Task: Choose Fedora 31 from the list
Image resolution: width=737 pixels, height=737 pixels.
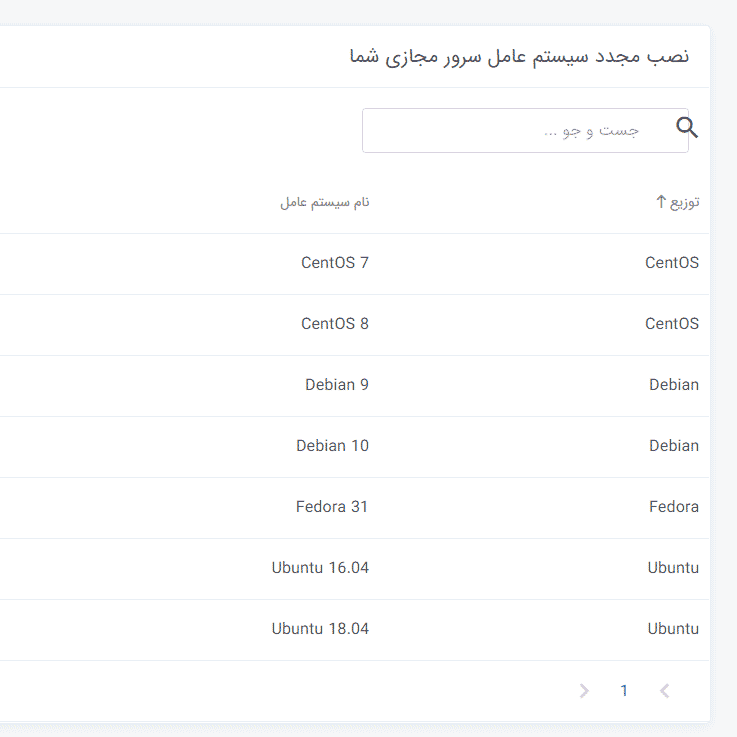Action: pos(332,507)
